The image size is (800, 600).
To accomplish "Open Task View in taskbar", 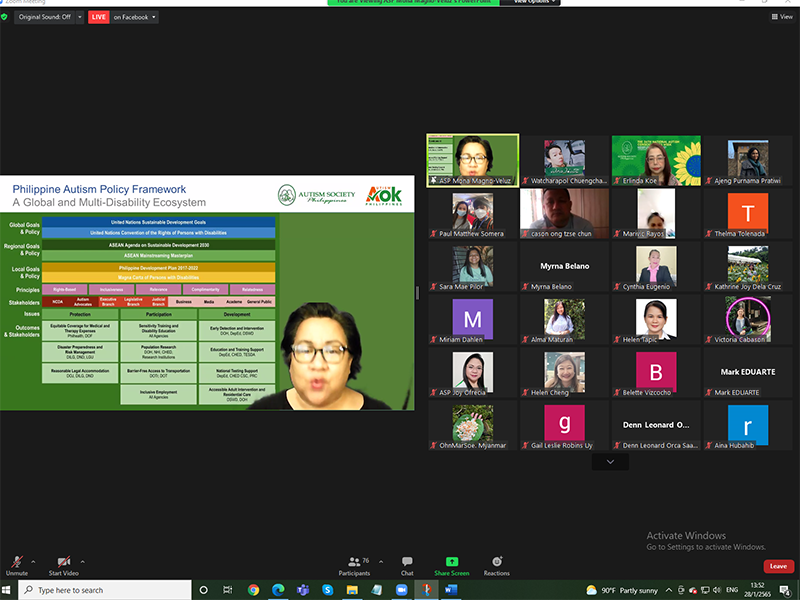I will coord(228,590).
